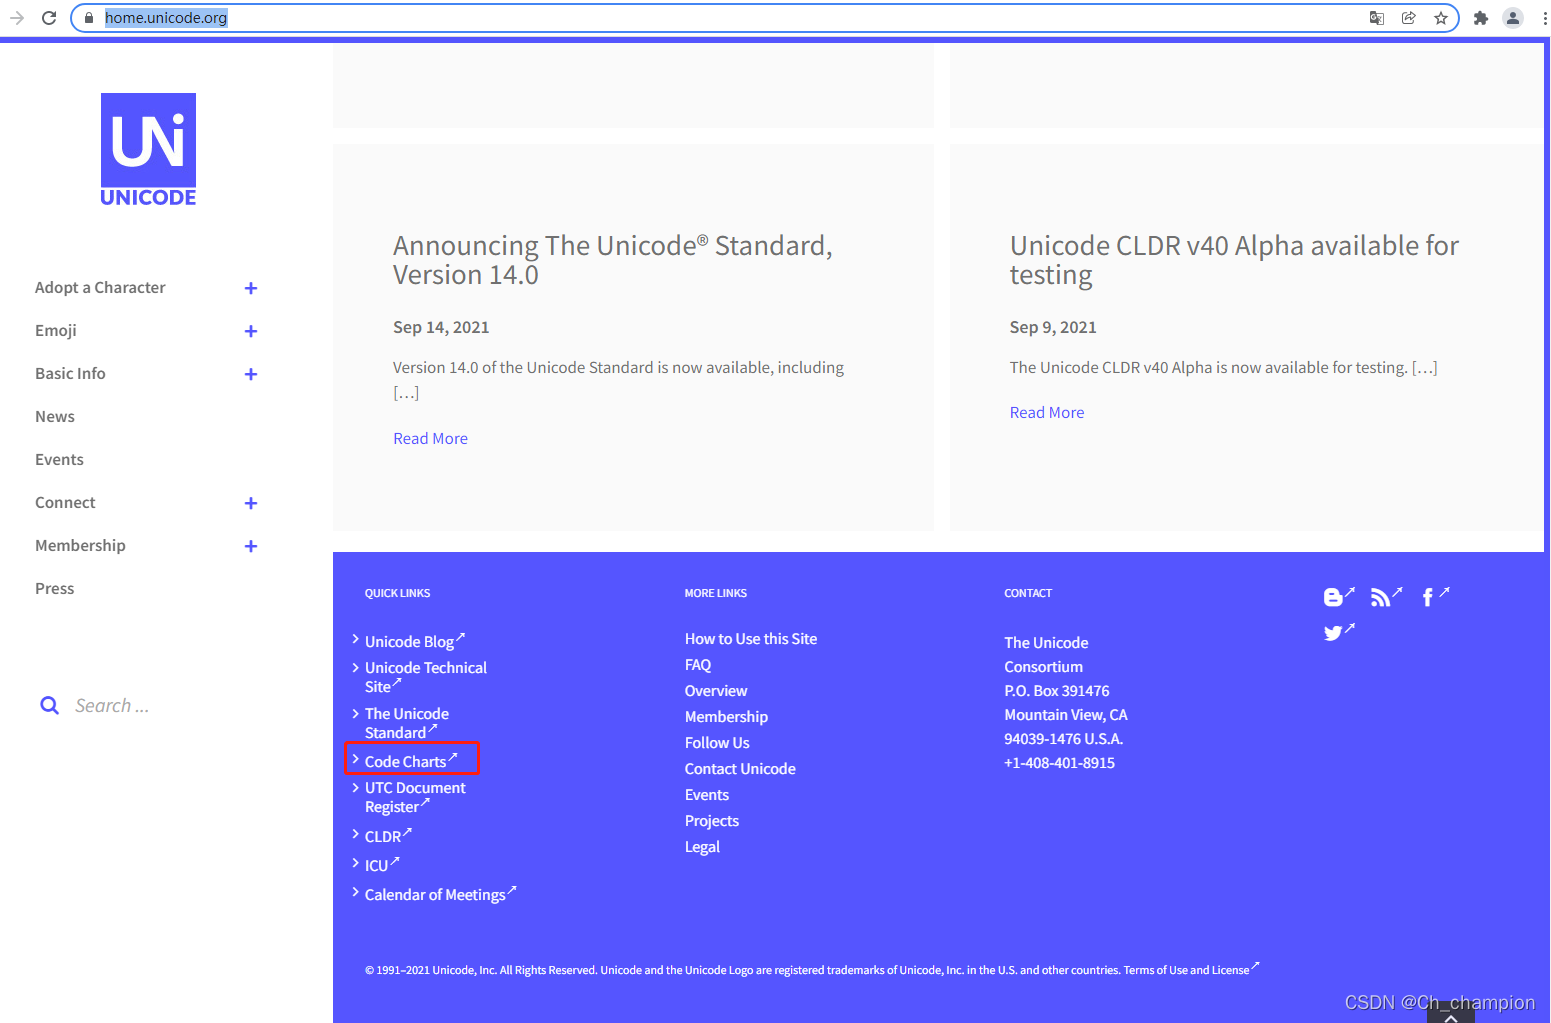Click the browser forward arrow

16,18
